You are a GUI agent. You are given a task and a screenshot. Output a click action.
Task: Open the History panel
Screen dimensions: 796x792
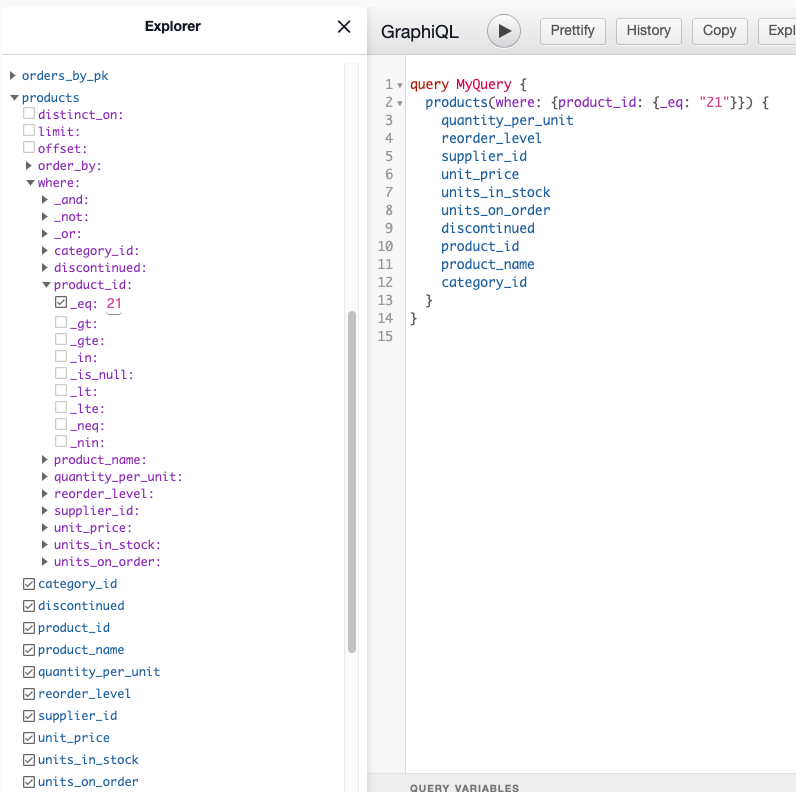click(648, 31)
